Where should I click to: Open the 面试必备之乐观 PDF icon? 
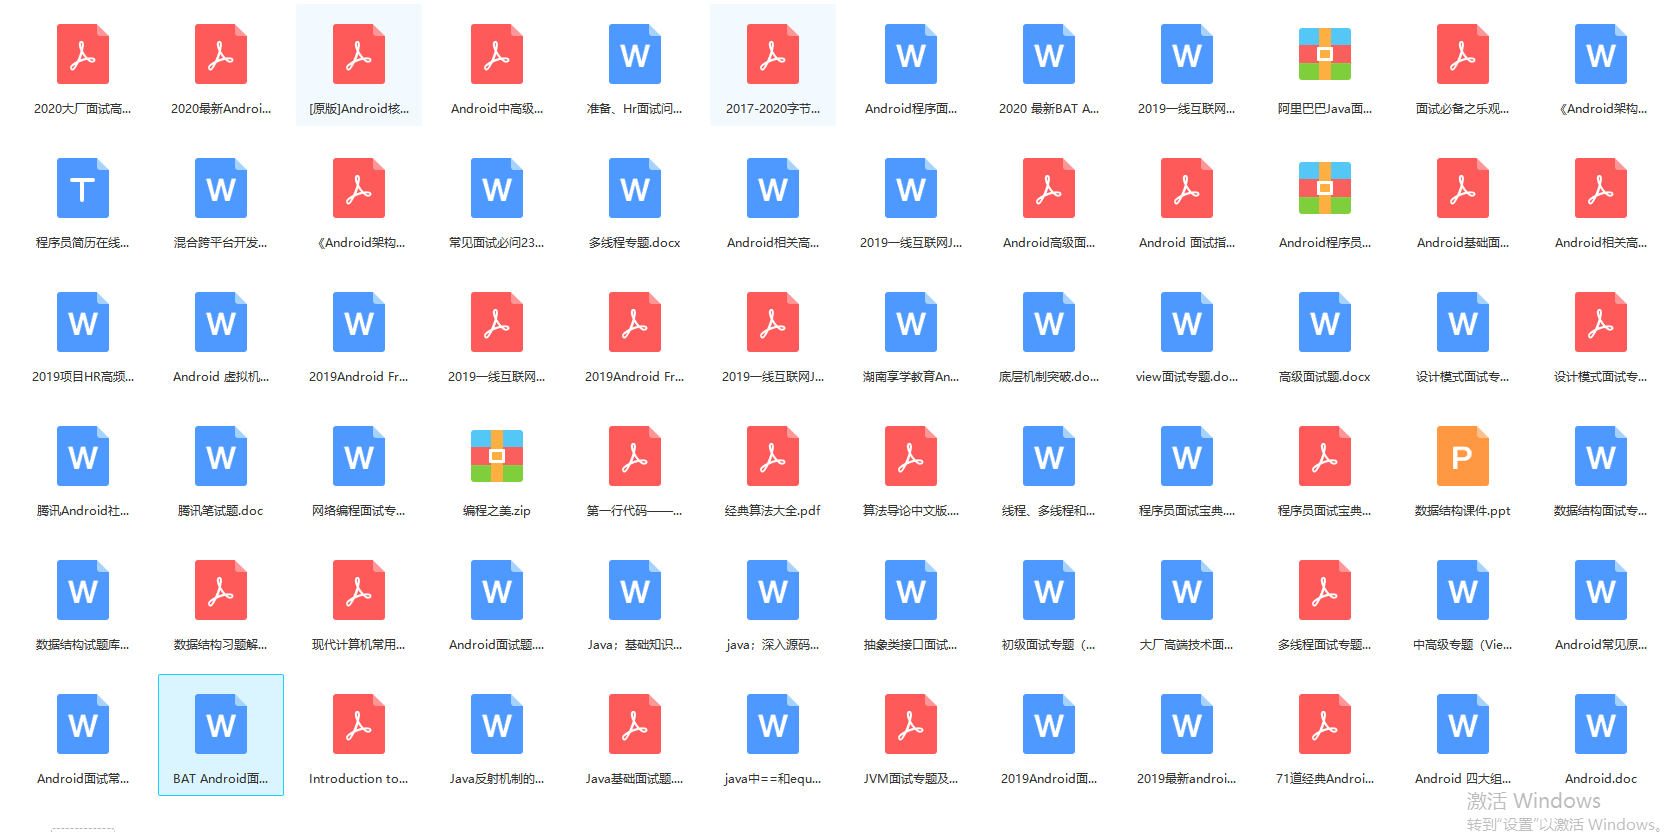[1463, 54]
